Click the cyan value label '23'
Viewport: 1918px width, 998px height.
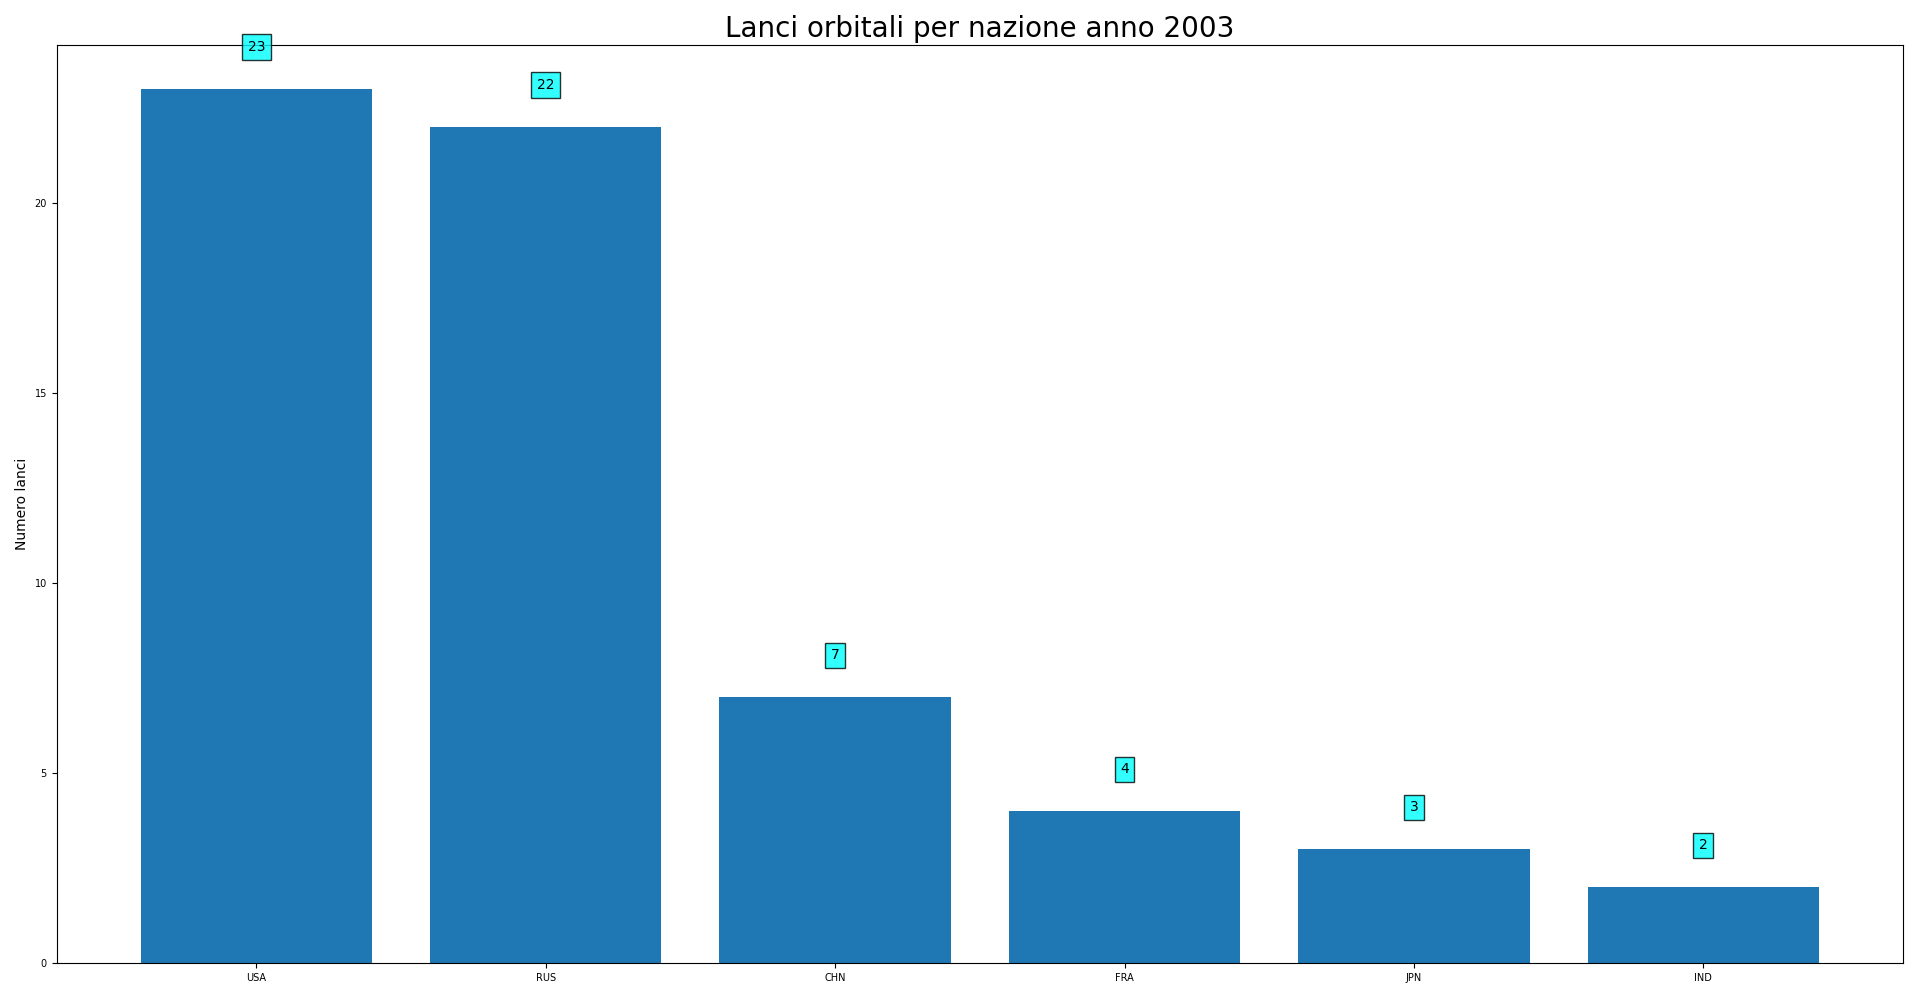[256, 47]
